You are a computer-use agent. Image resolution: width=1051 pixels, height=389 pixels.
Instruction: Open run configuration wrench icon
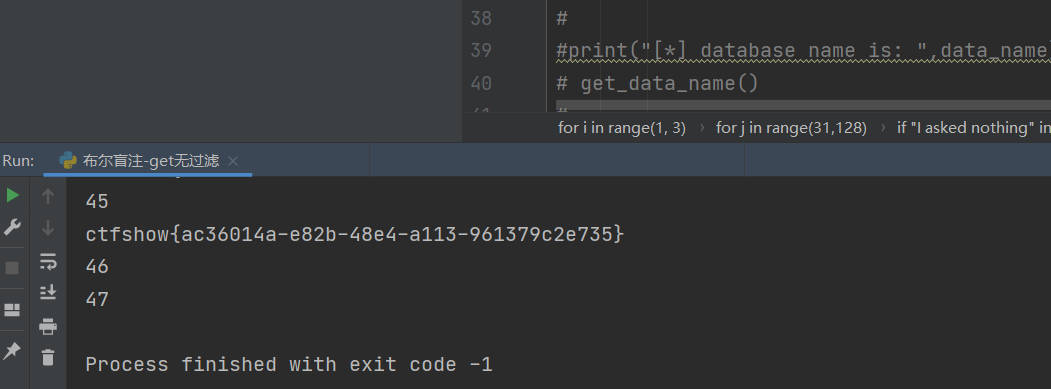click(13, 227)
